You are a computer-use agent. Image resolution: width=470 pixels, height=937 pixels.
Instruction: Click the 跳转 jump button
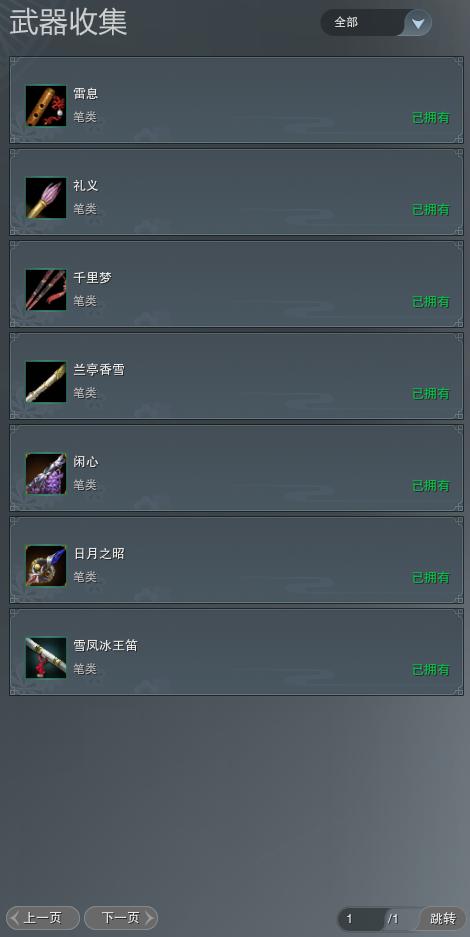click(x=443, y=918)
